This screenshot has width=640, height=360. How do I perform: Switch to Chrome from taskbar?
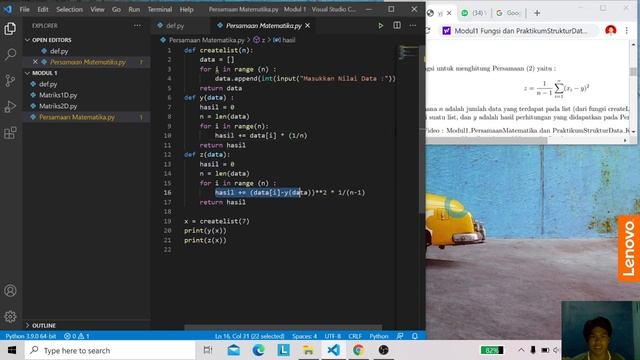tap(358, 350)
